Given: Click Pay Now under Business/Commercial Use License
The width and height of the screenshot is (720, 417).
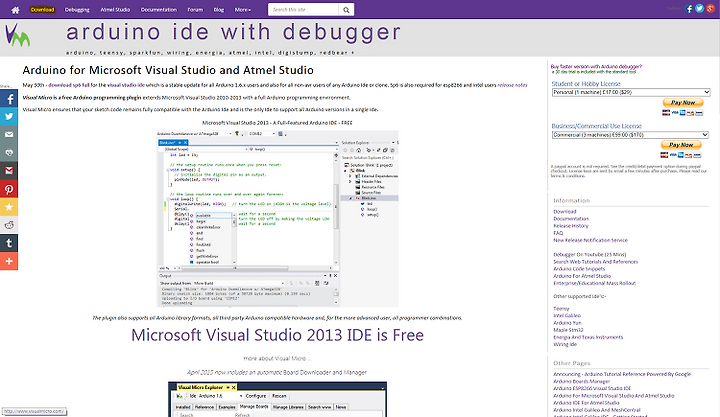Looking at the screenshot, I should (681, 145).
